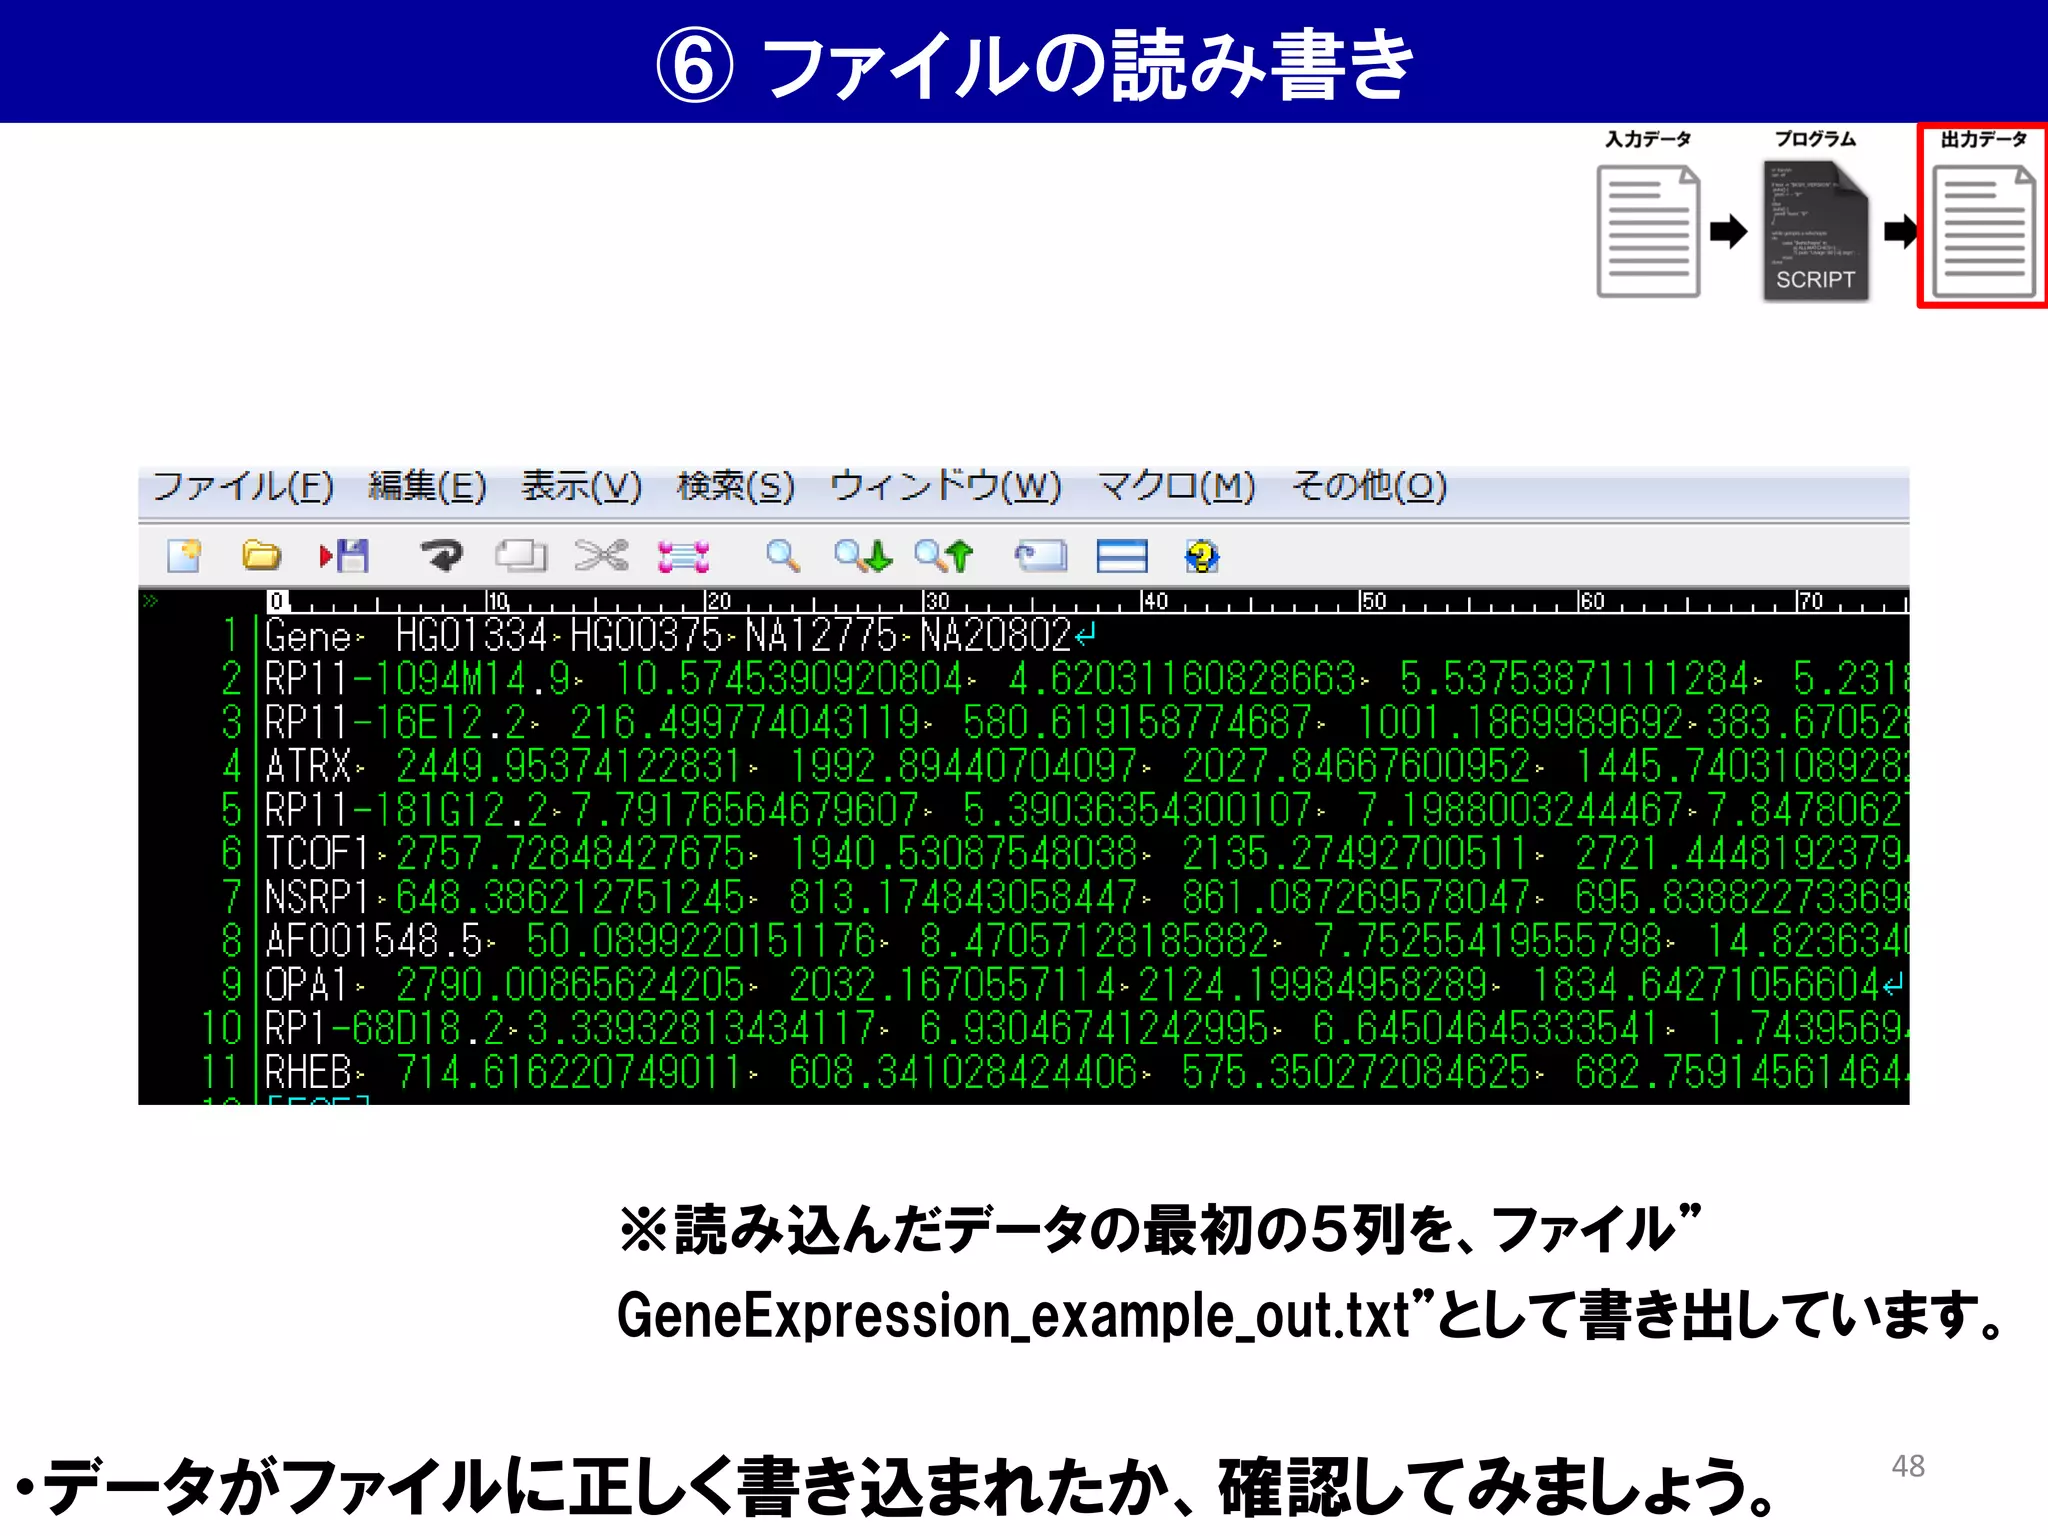Open the マクロ(M) menu
Viewport: 2048px width, 1536px height.
[x=1176, y=487]
